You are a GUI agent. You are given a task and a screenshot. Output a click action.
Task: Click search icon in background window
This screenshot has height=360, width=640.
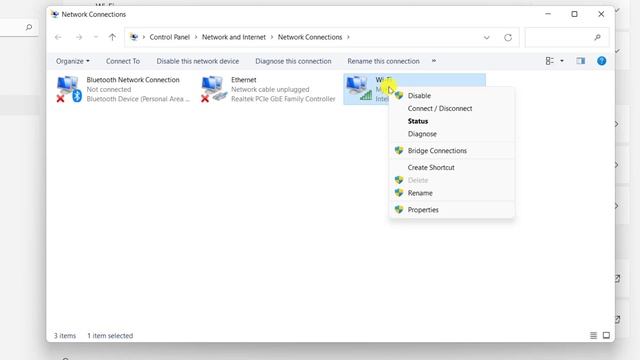coord(29,27)
